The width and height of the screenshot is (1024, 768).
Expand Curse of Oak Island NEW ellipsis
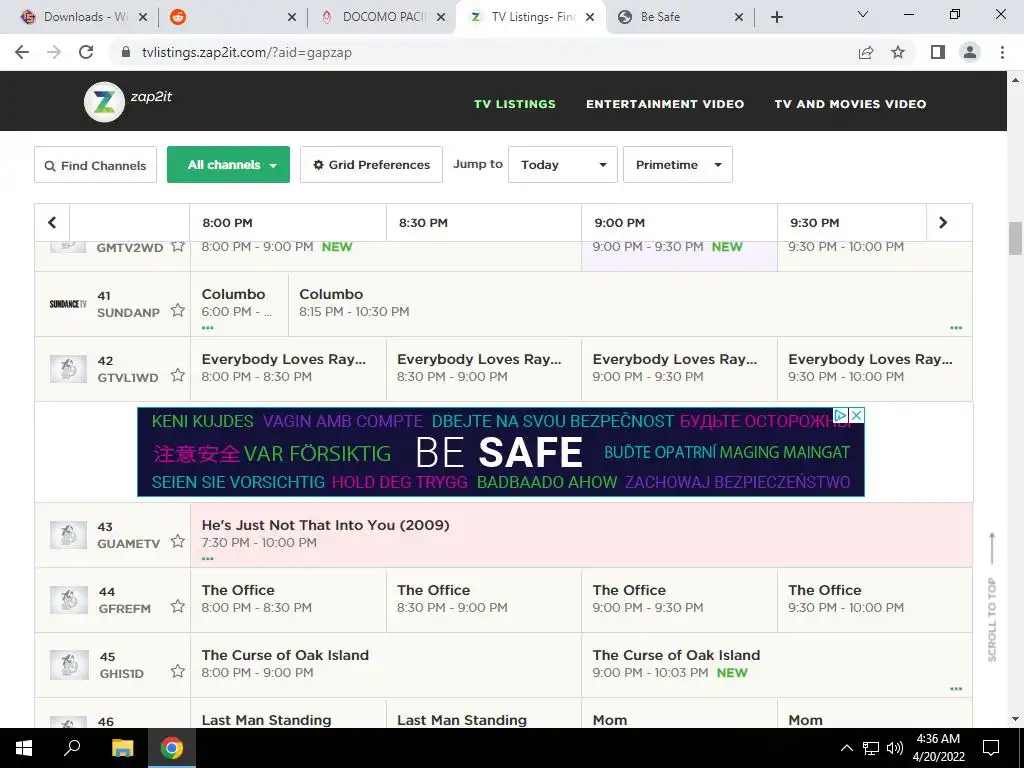956,689
